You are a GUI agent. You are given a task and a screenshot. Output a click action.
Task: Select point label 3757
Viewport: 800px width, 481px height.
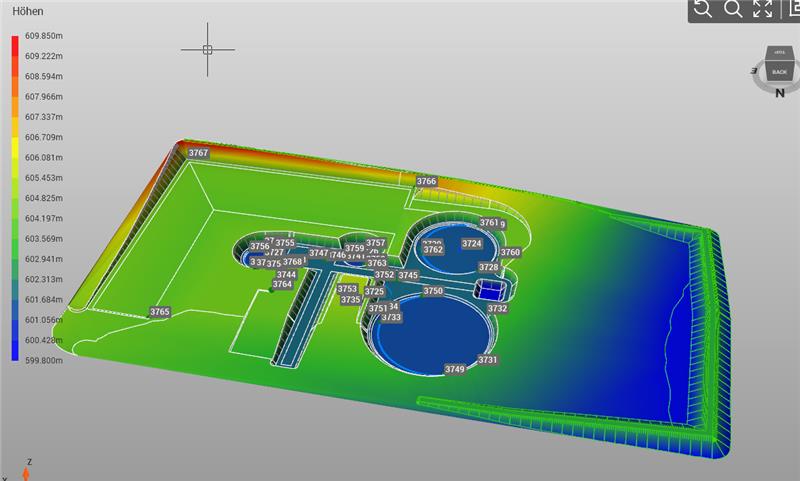[376, 243]
